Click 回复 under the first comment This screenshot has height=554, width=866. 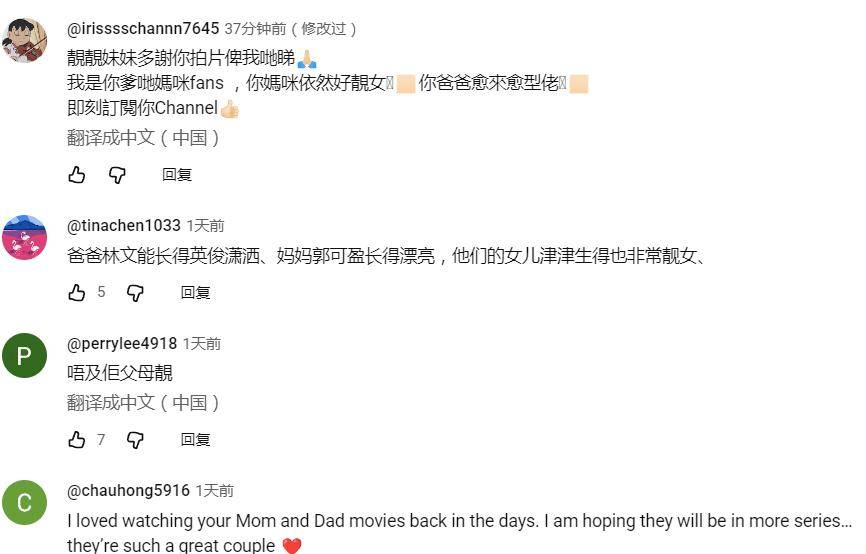(177, 175)
